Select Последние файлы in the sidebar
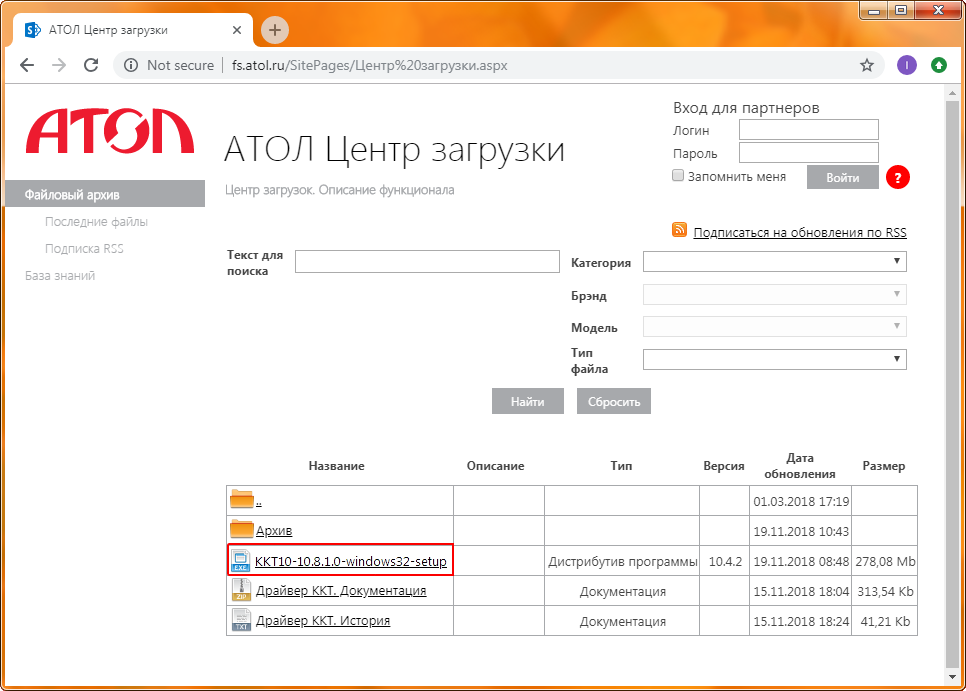 click(96, 222)
